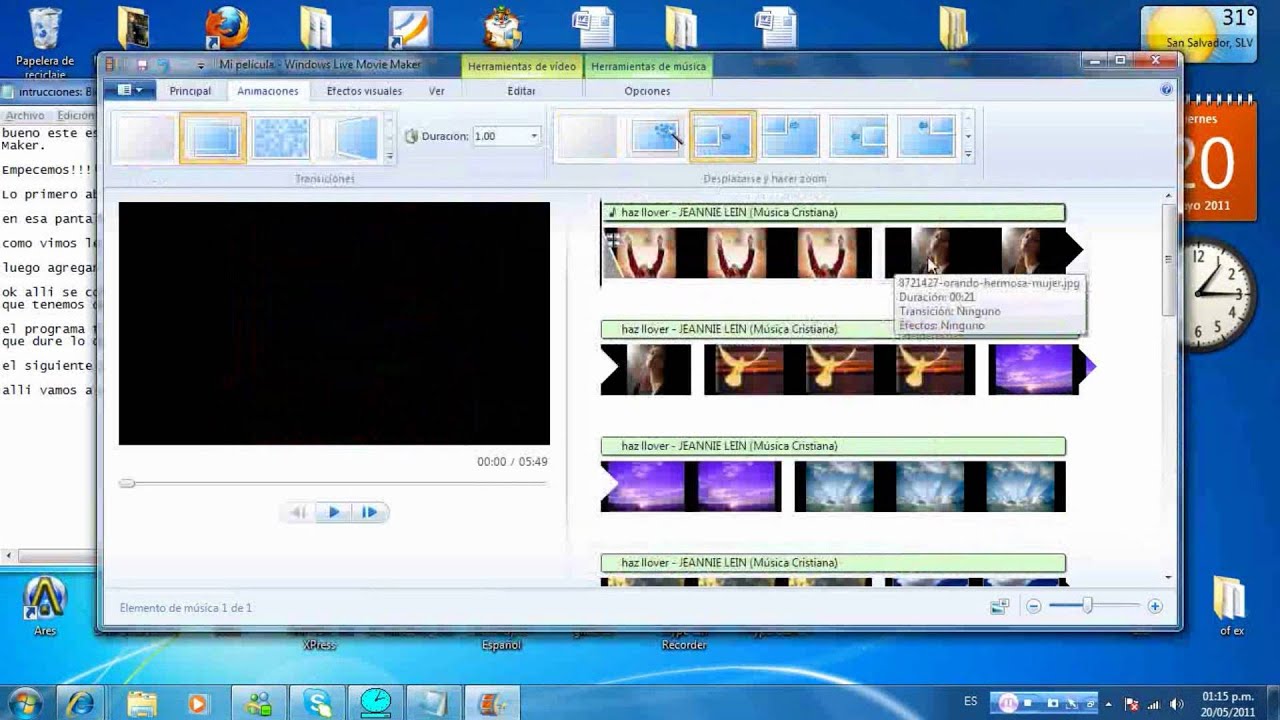Open the Ares desktop shortcut
The height and width of the screenshot is (720, 1280).
[x=45, y=606]
